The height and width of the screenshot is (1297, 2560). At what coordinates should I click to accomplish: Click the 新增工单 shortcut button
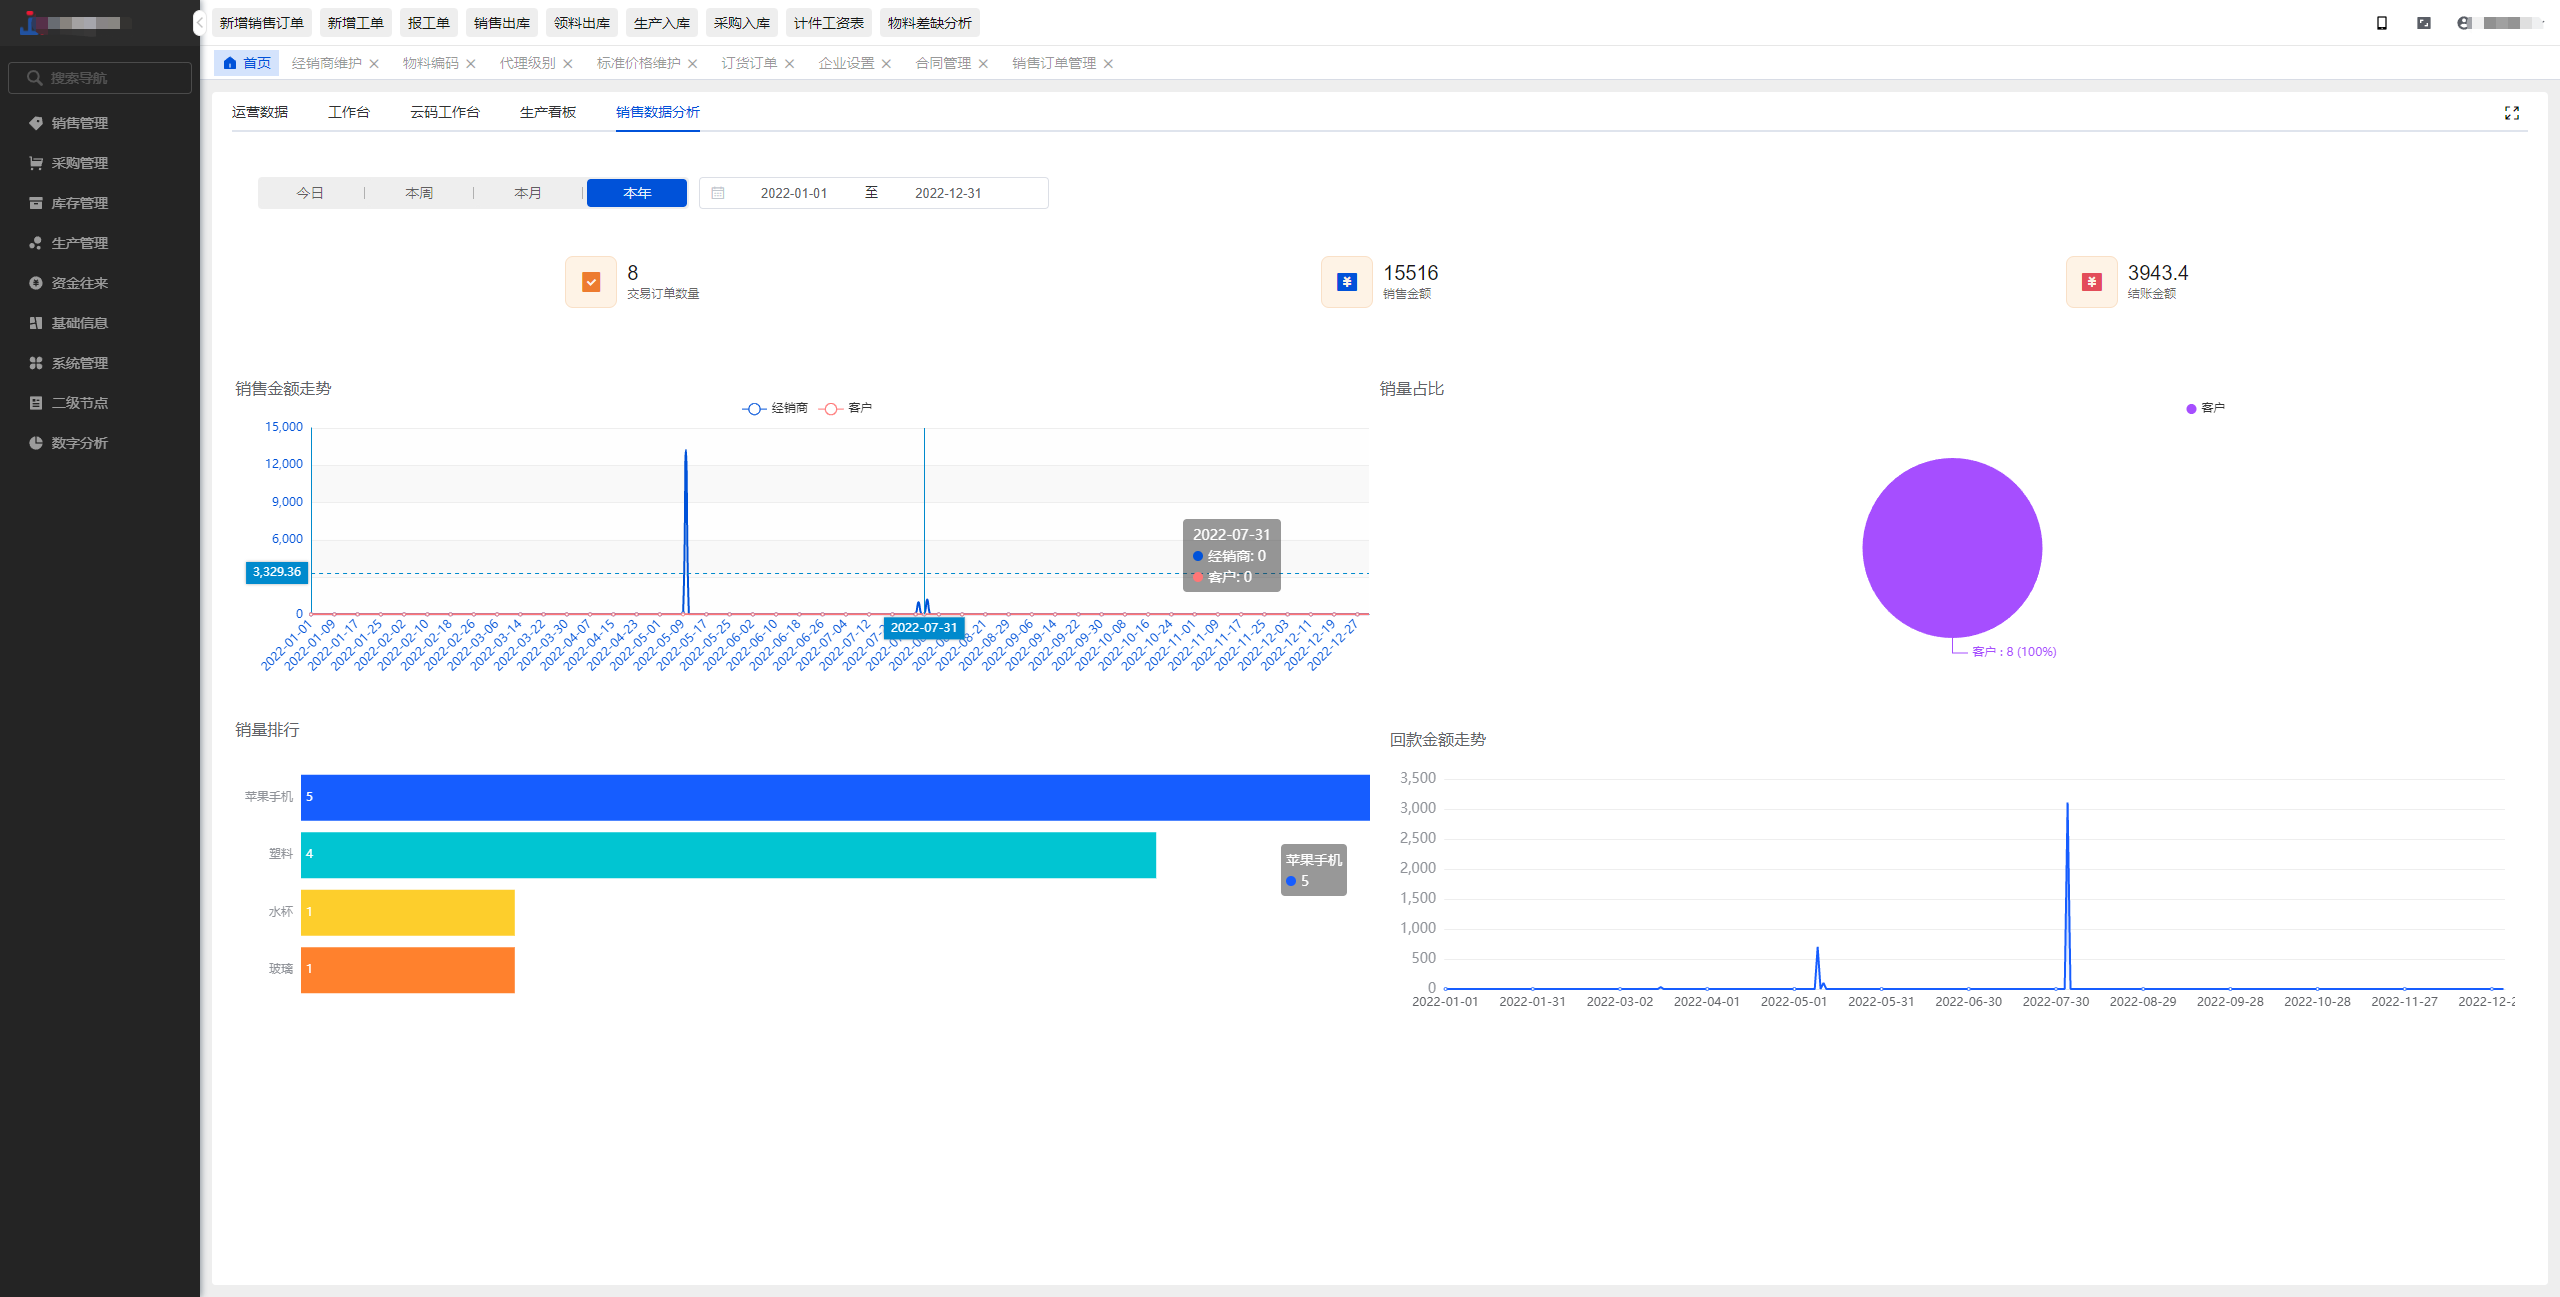click(356, 23)
